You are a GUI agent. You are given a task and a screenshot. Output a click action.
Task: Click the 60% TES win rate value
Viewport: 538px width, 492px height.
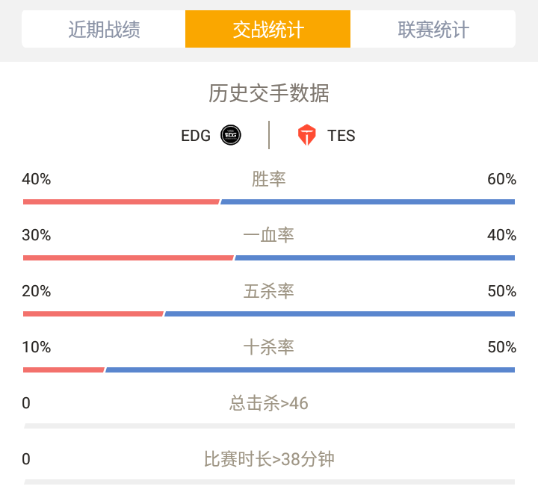pos(502,179)
